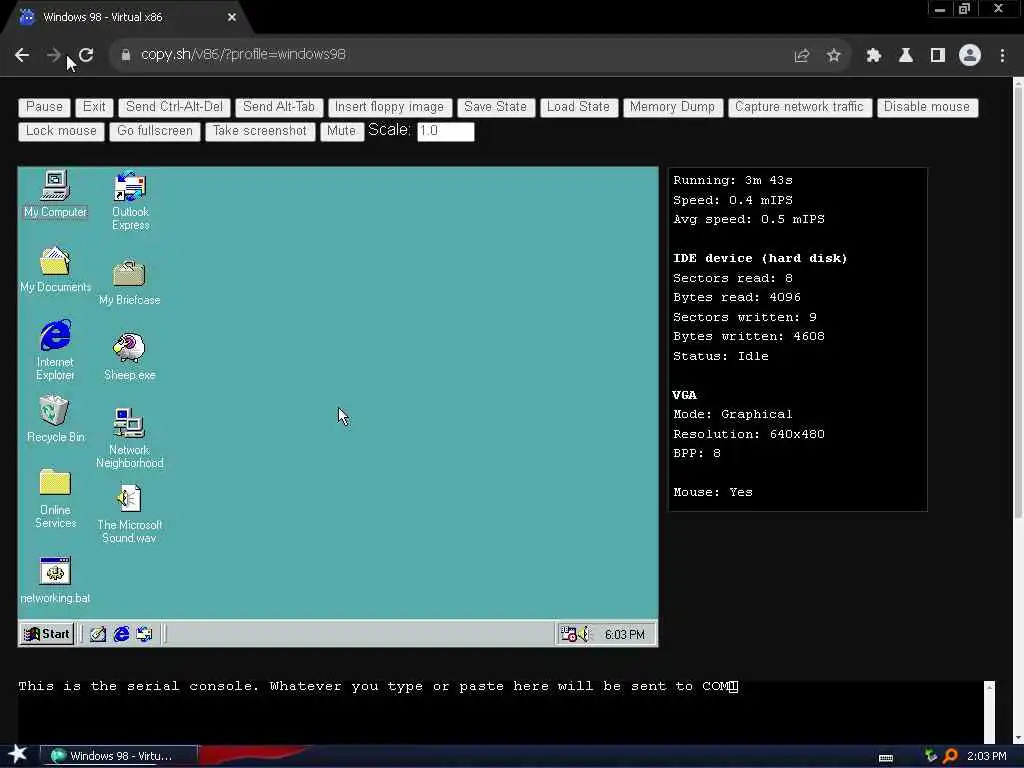The image size is (1024, 768).
Task: Open browser extensions puzzle icon
Action: coord(874,56)
